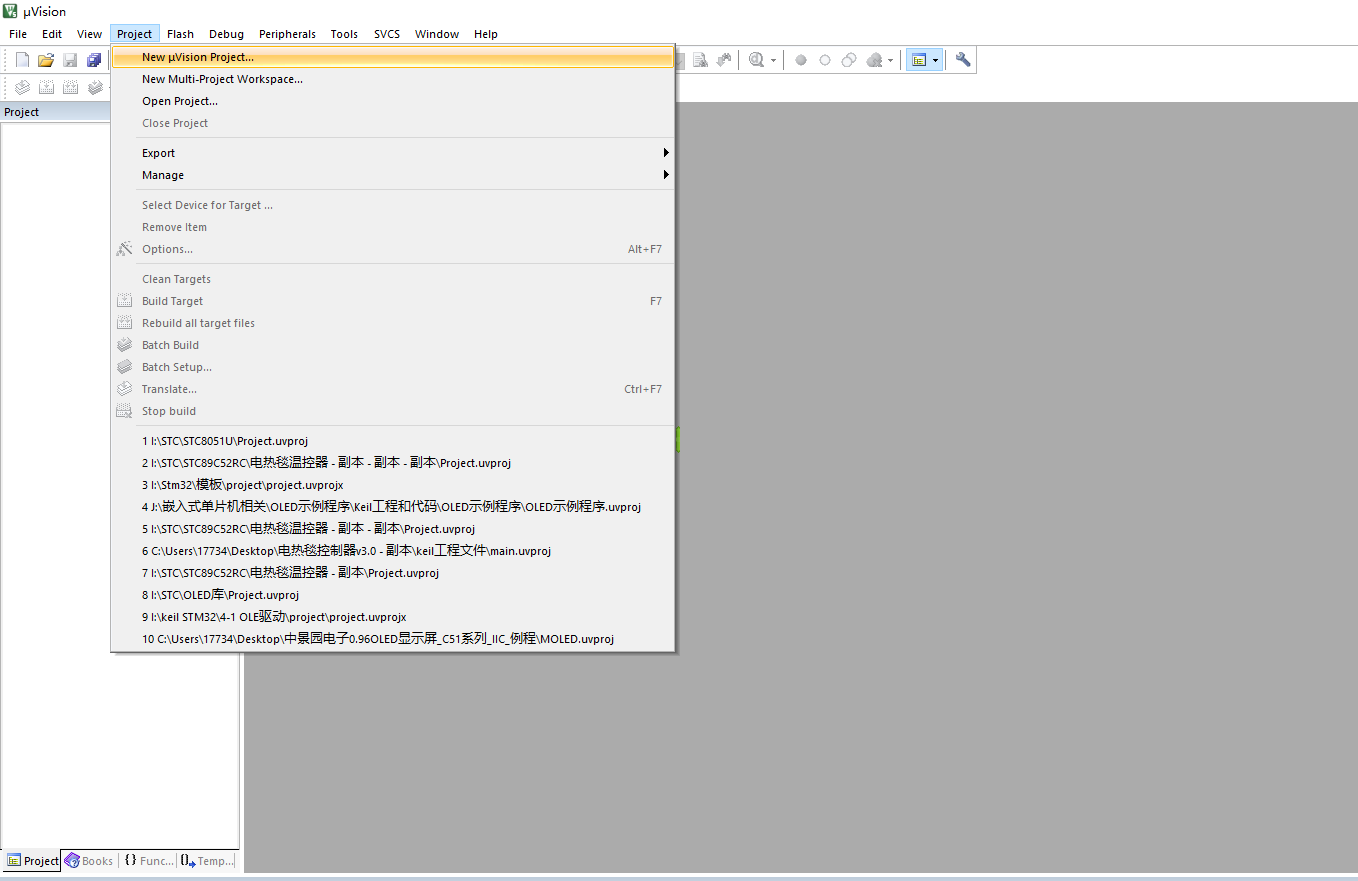
Task: Close the open Project menu via menu bar
Action: [x=135, y=34]
